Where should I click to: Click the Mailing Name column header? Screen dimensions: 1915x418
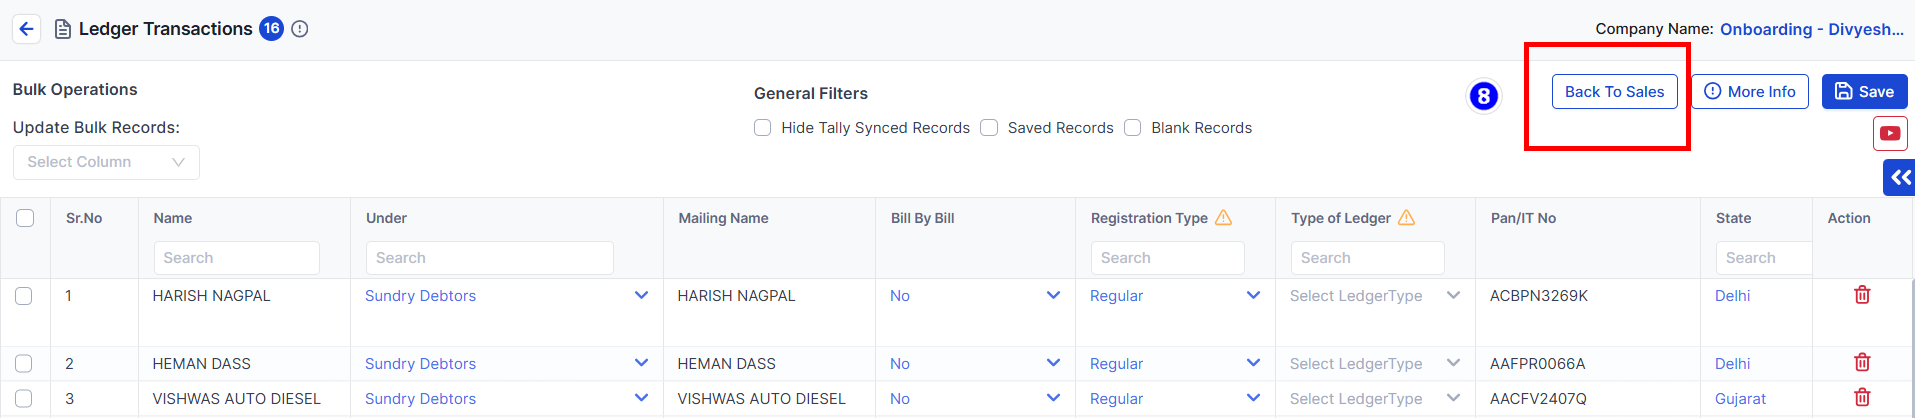point(723,218)
